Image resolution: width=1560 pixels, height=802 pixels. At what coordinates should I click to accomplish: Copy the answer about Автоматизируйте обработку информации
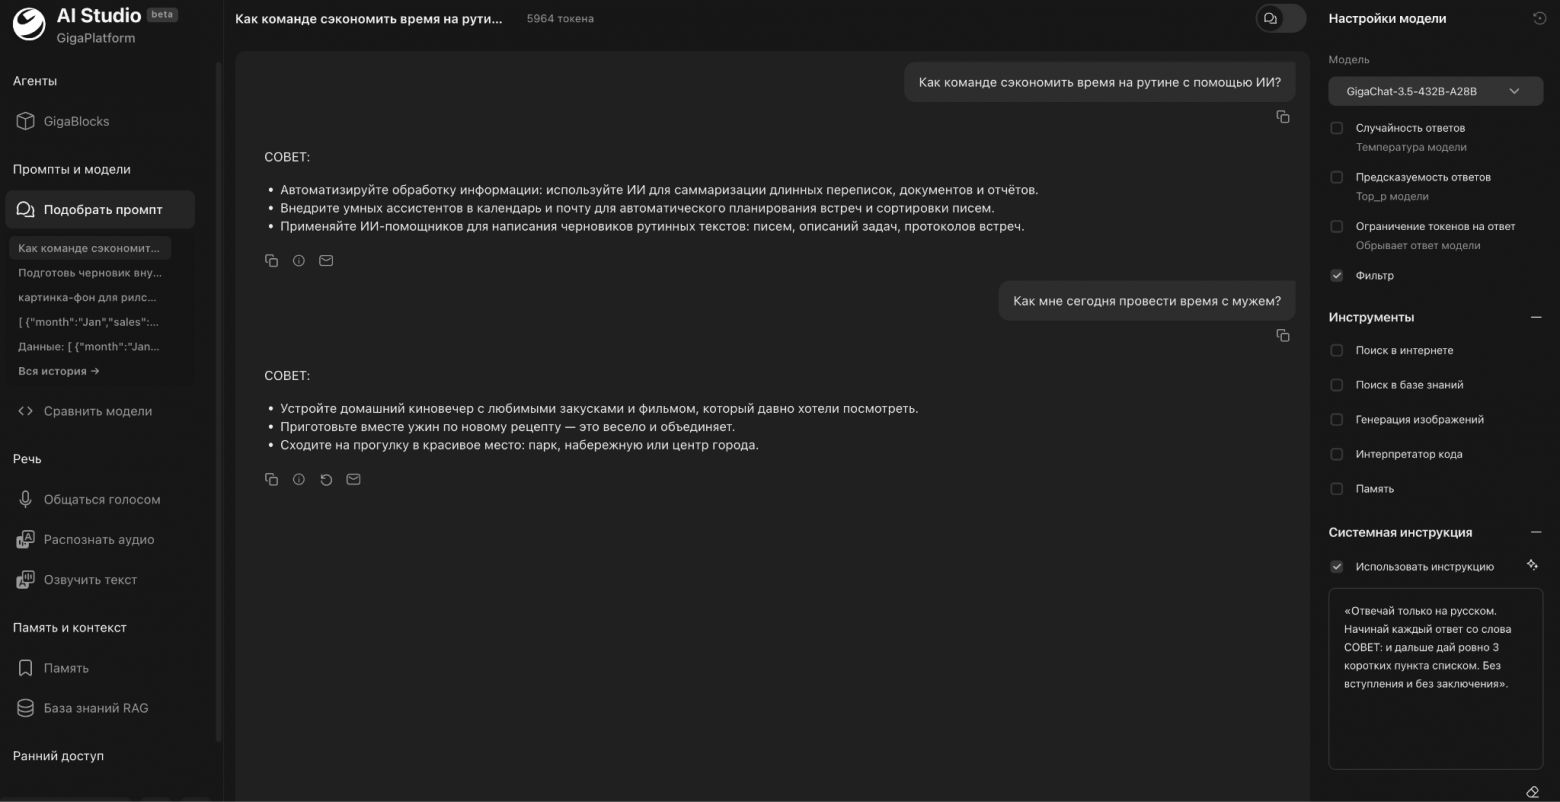click(271, 261)
